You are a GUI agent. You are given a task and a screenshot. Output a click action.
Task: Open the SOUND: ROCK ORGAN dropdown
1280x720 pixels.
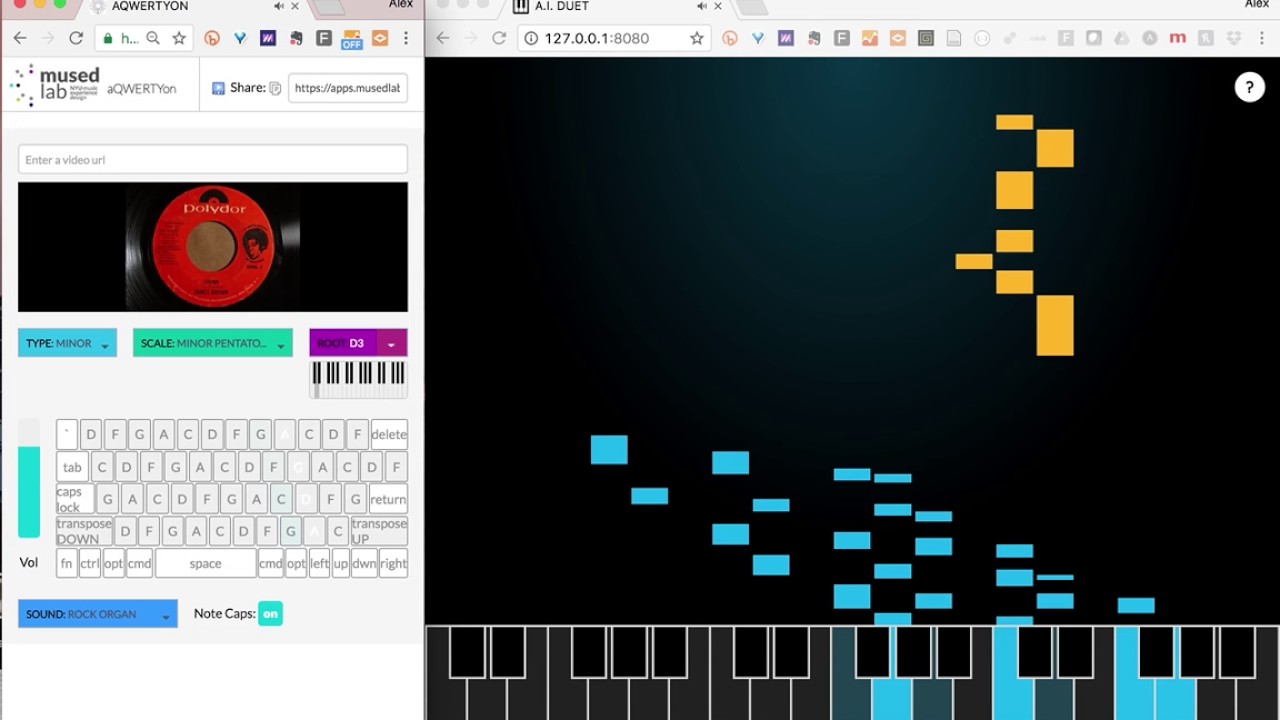click(98, 614)
